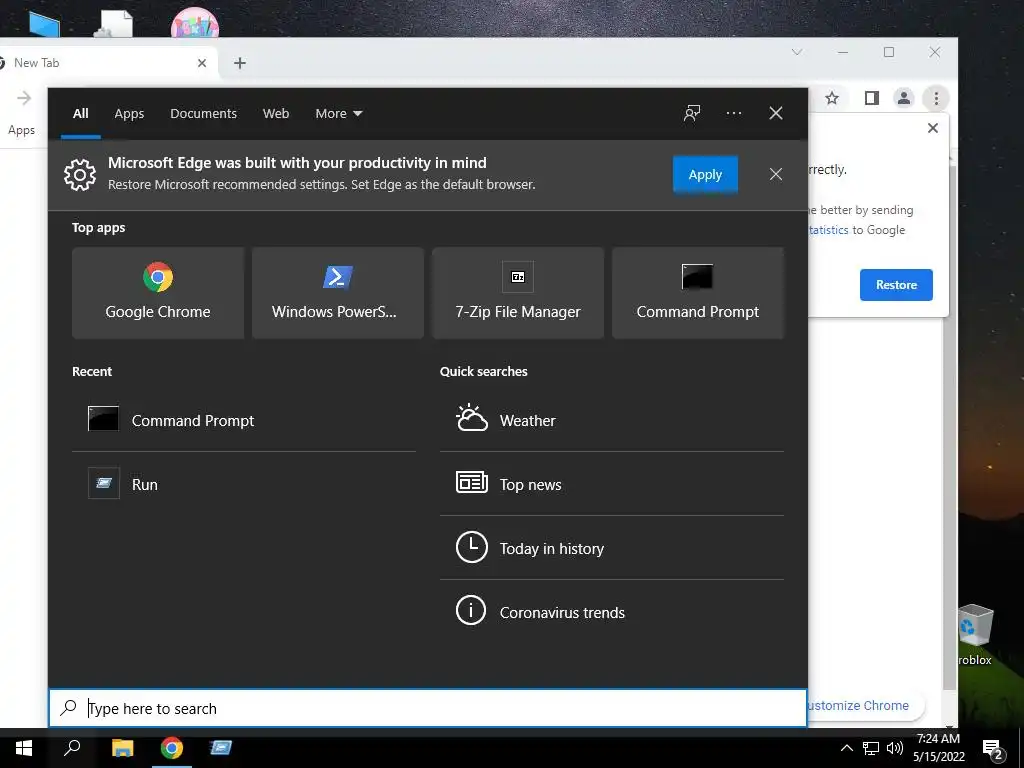The width and height of the screenshot is (1024, 768).
Task: Click the Windows Start button
Action: coord(24,748)
